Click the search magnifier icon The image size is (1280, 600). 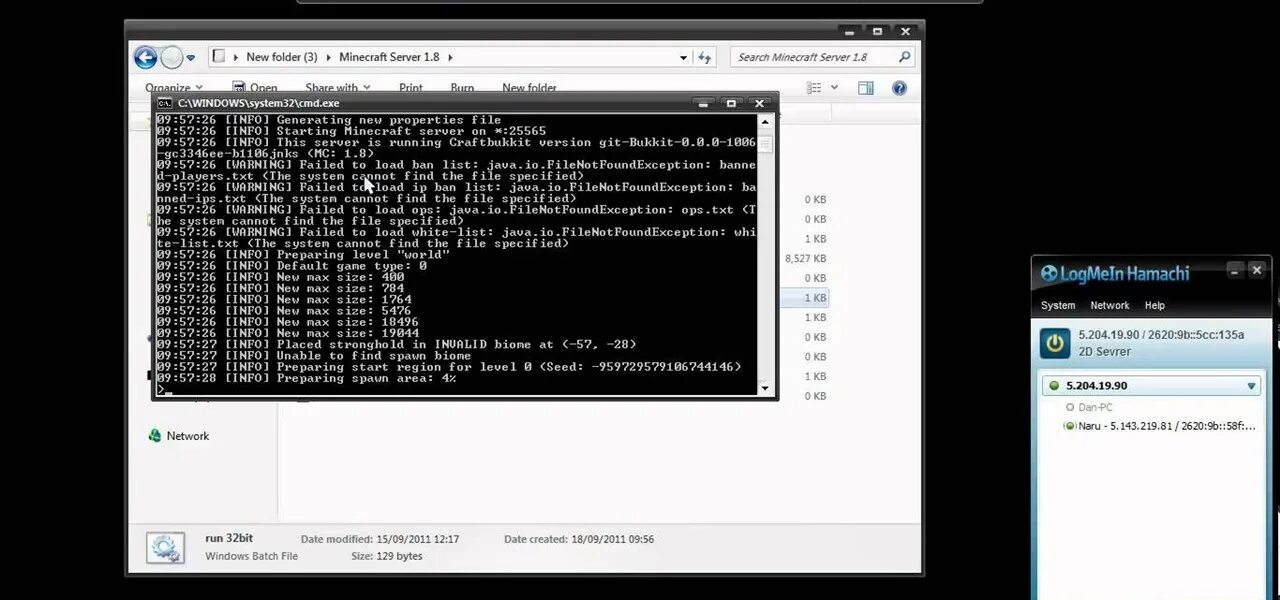905,57
